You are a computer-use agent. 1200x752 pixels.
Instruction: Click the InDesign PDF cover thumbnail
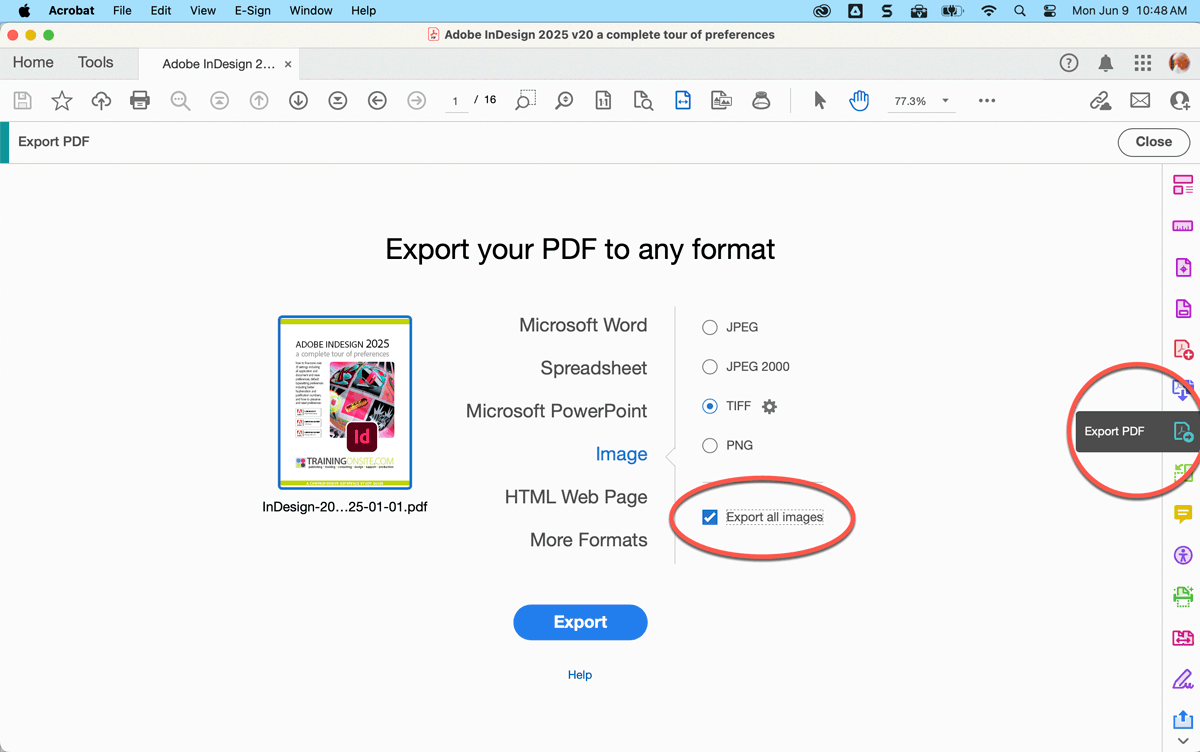345,402
